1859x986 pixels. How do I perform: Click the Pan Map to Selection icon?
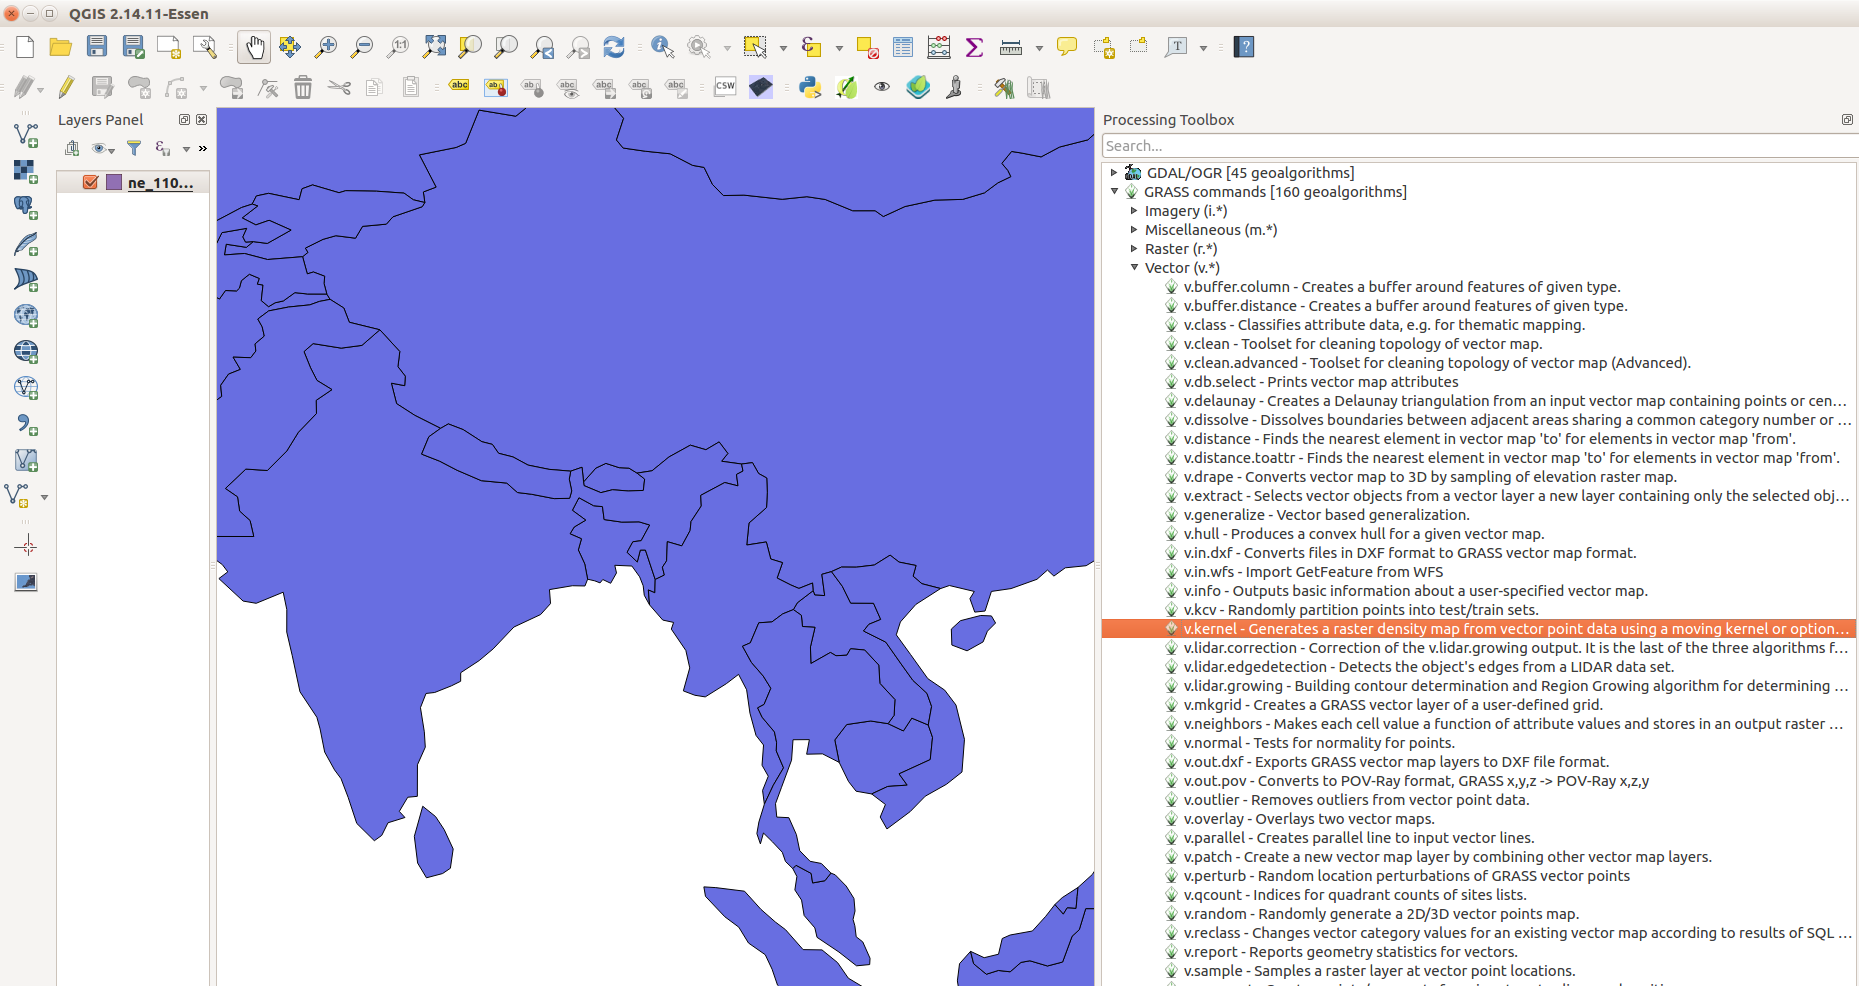coord(290,47)
